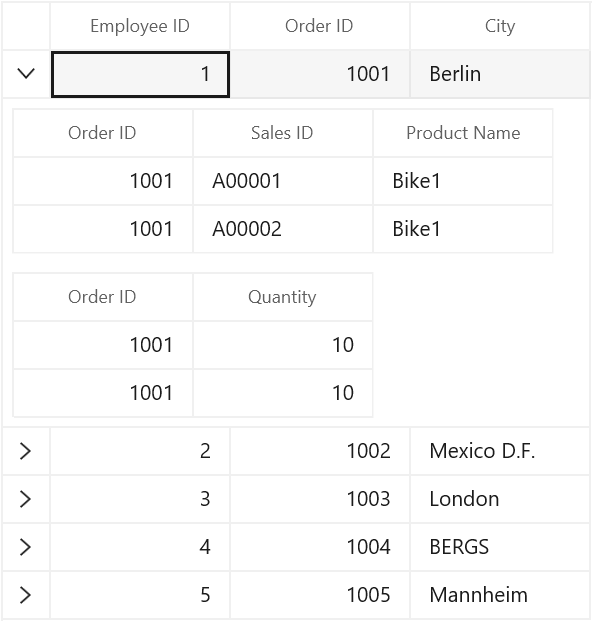The height and width of the screenshot is (621, 592).
Task: Select the Order ID 1002 cell
Action: click(x=320, y=451)
